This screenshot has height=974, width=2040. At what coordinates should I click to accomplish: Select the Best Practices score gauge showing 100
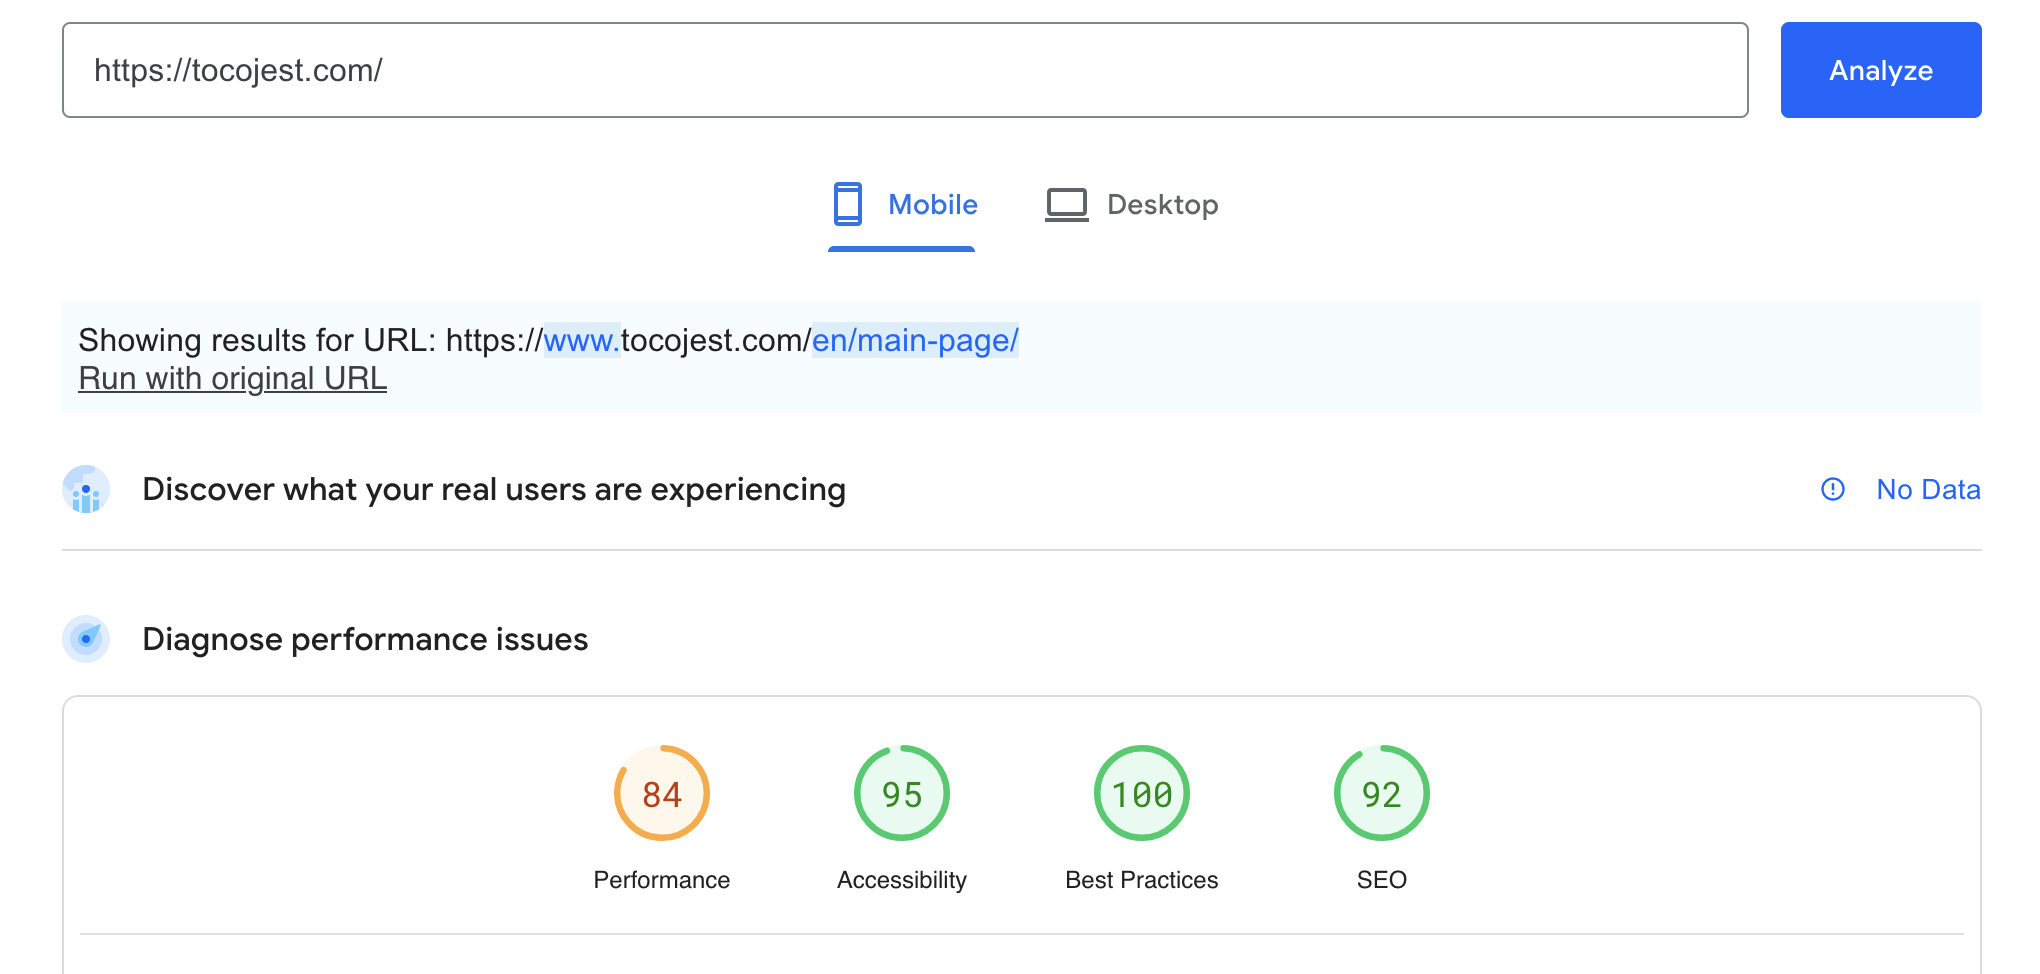click(x=1142, y=794)
